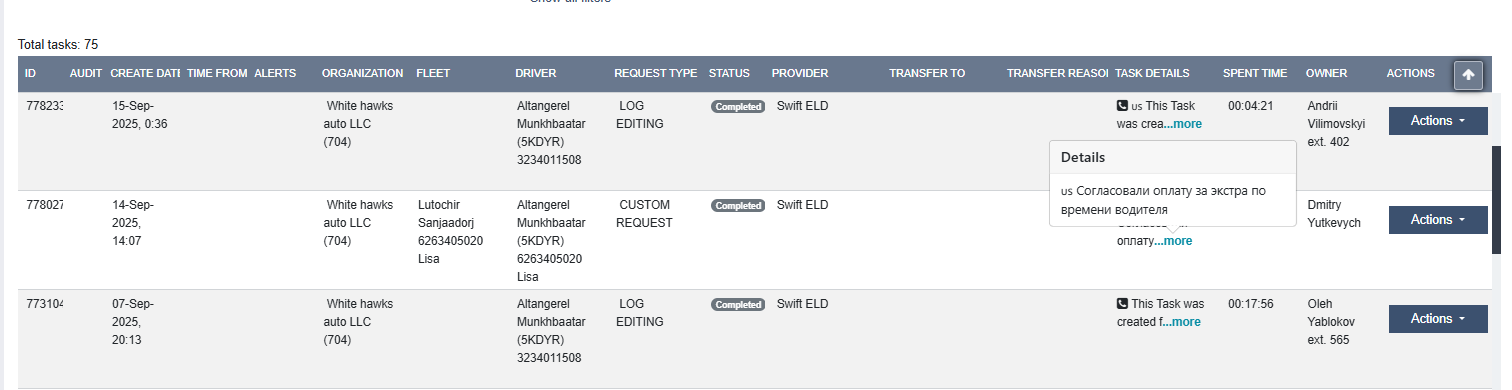Viewport: 1512px width, 390px height.
Task: Click the SPENT TIME column header
Action: pyautogui.click(x=1255, y=73)
